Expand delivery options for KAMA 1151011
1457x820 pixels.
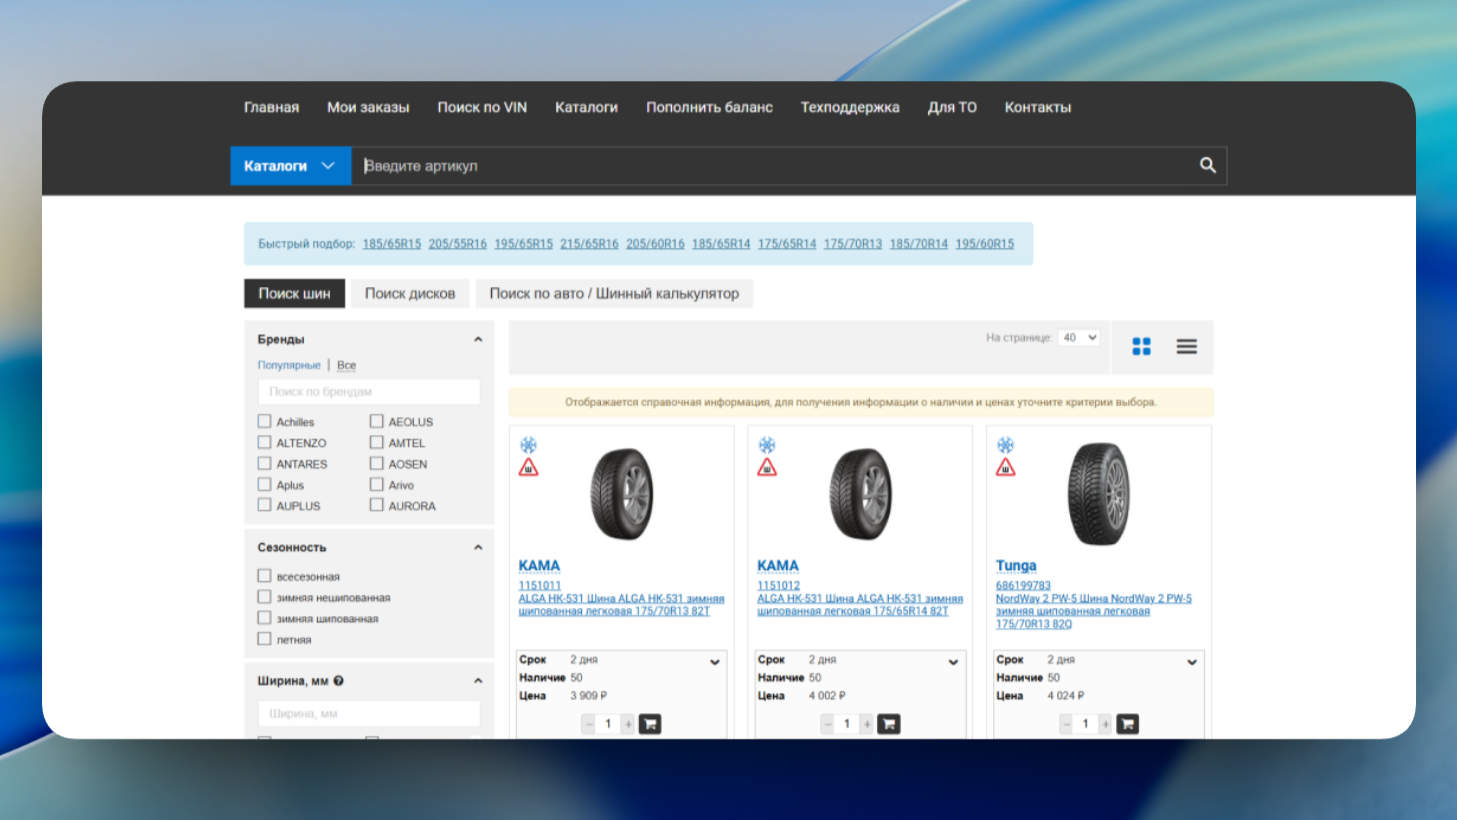coord(715,662)
